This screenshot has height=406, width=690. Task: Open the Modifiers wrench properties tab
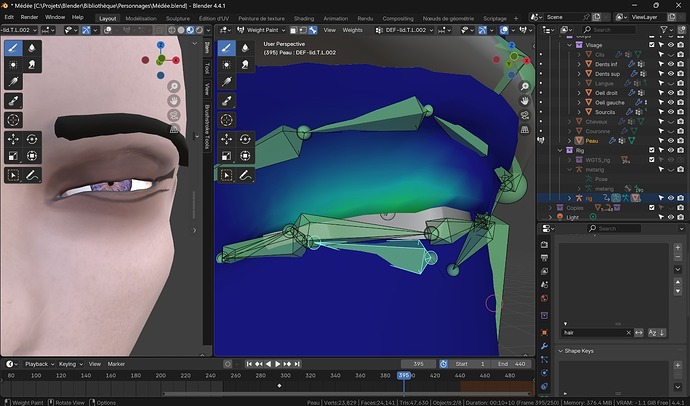pos(545,346)
